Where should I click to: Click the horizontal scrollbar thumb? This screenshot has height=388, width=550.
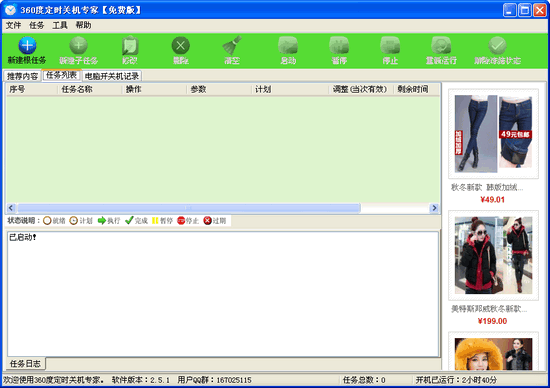point(189,208)
